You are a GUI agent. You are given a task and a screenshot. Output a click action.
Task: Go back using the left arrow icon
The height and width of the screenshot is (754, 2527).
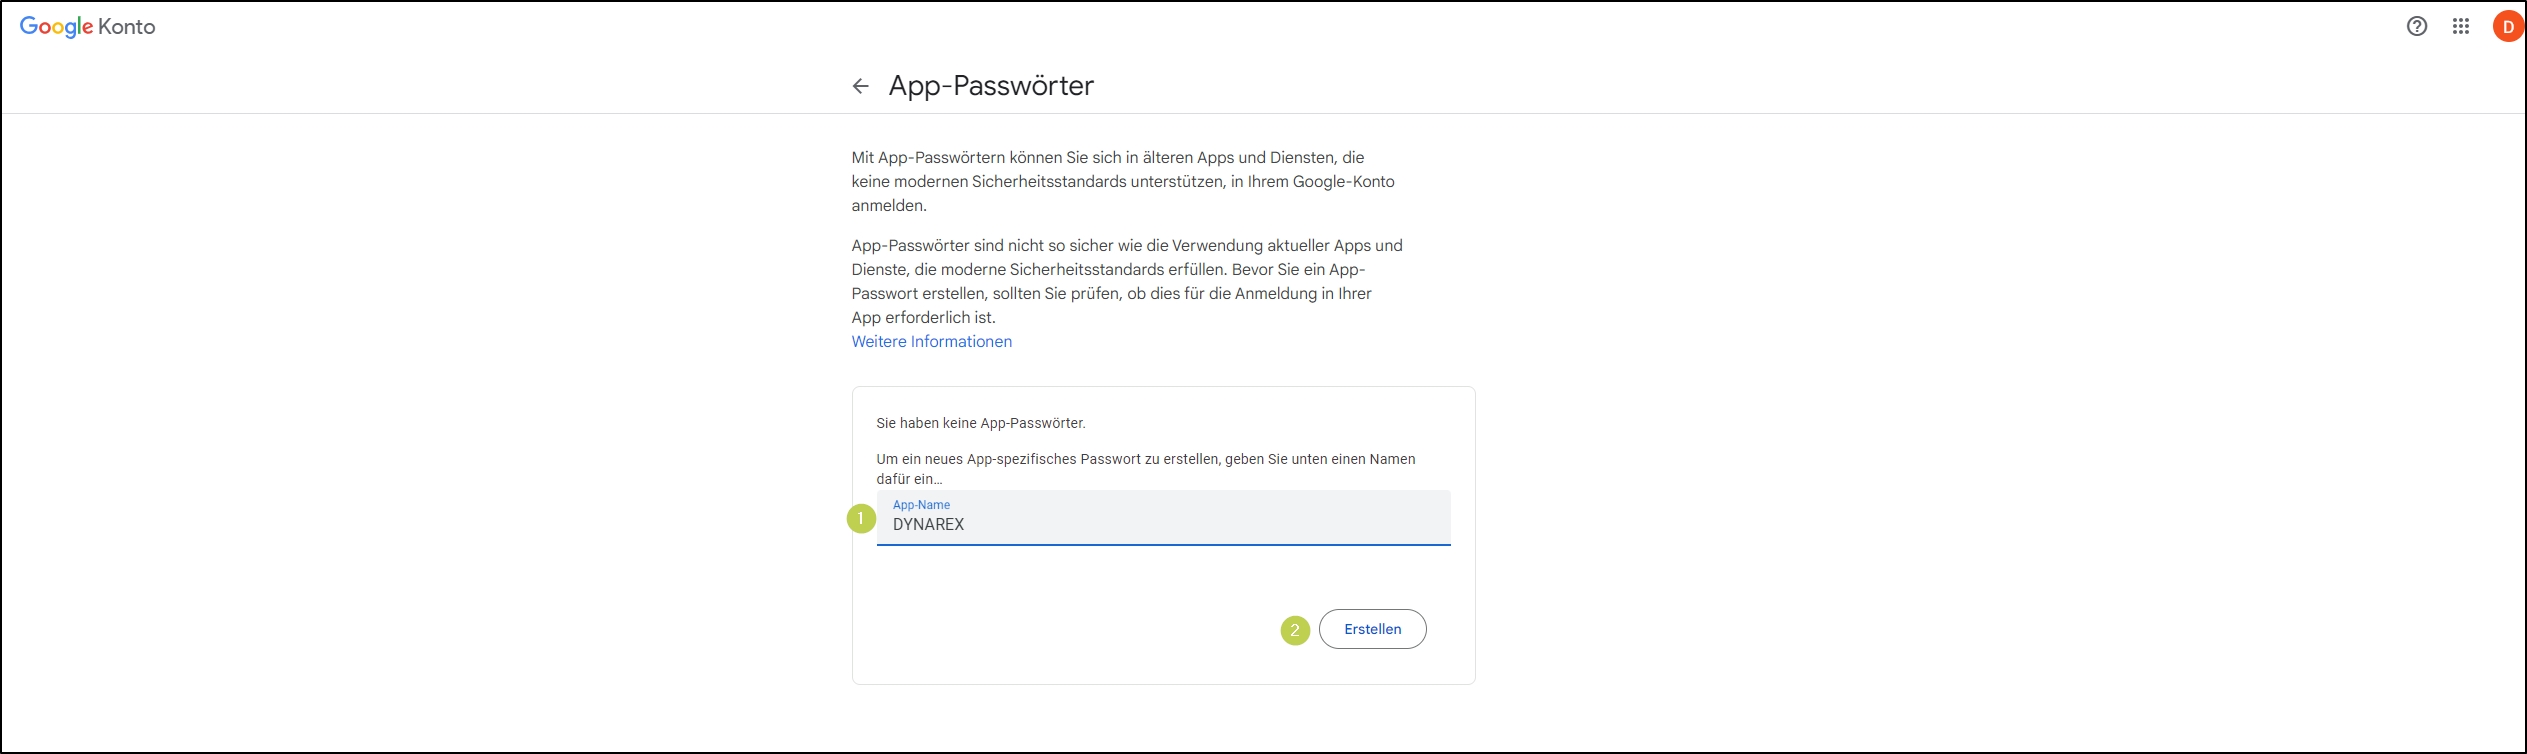click(x=860, y=86)
